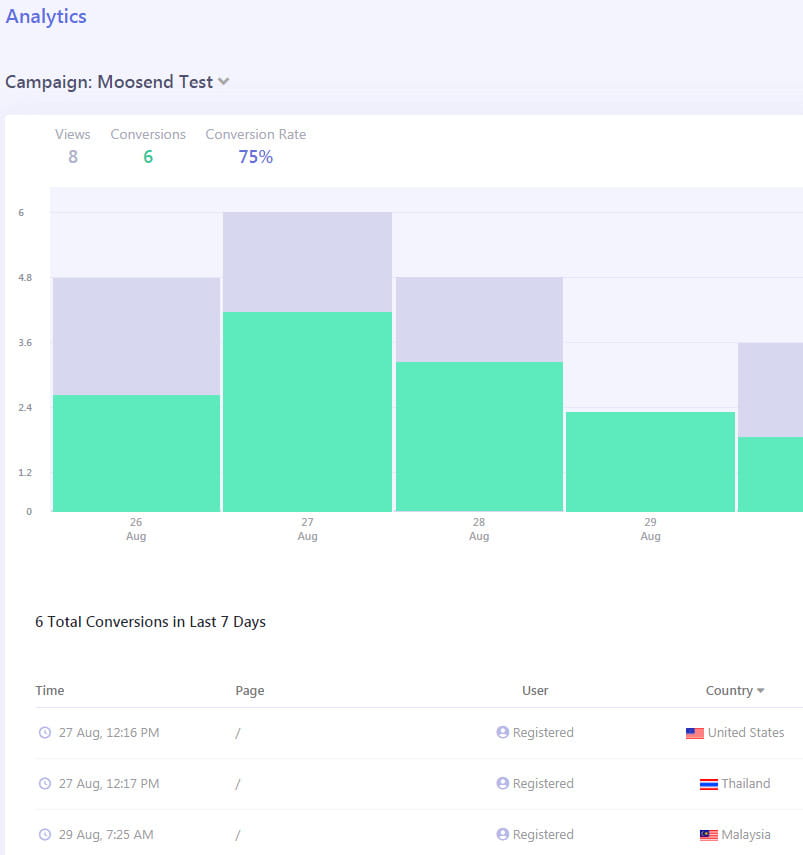
Task: Click the sort arrow next to Country
Action: [x=761, y=691]
